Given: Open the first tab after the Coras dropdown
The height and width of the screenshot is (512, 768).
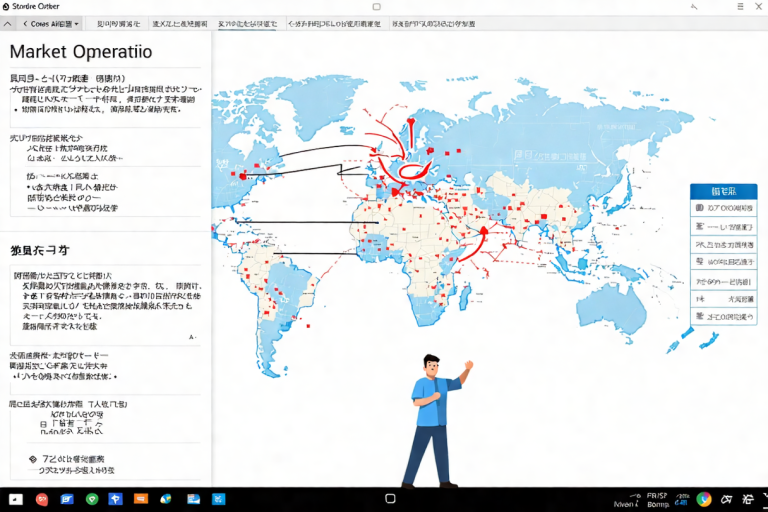Looking at the screenshot, I should pyautogui.click(x=118, y=24).
